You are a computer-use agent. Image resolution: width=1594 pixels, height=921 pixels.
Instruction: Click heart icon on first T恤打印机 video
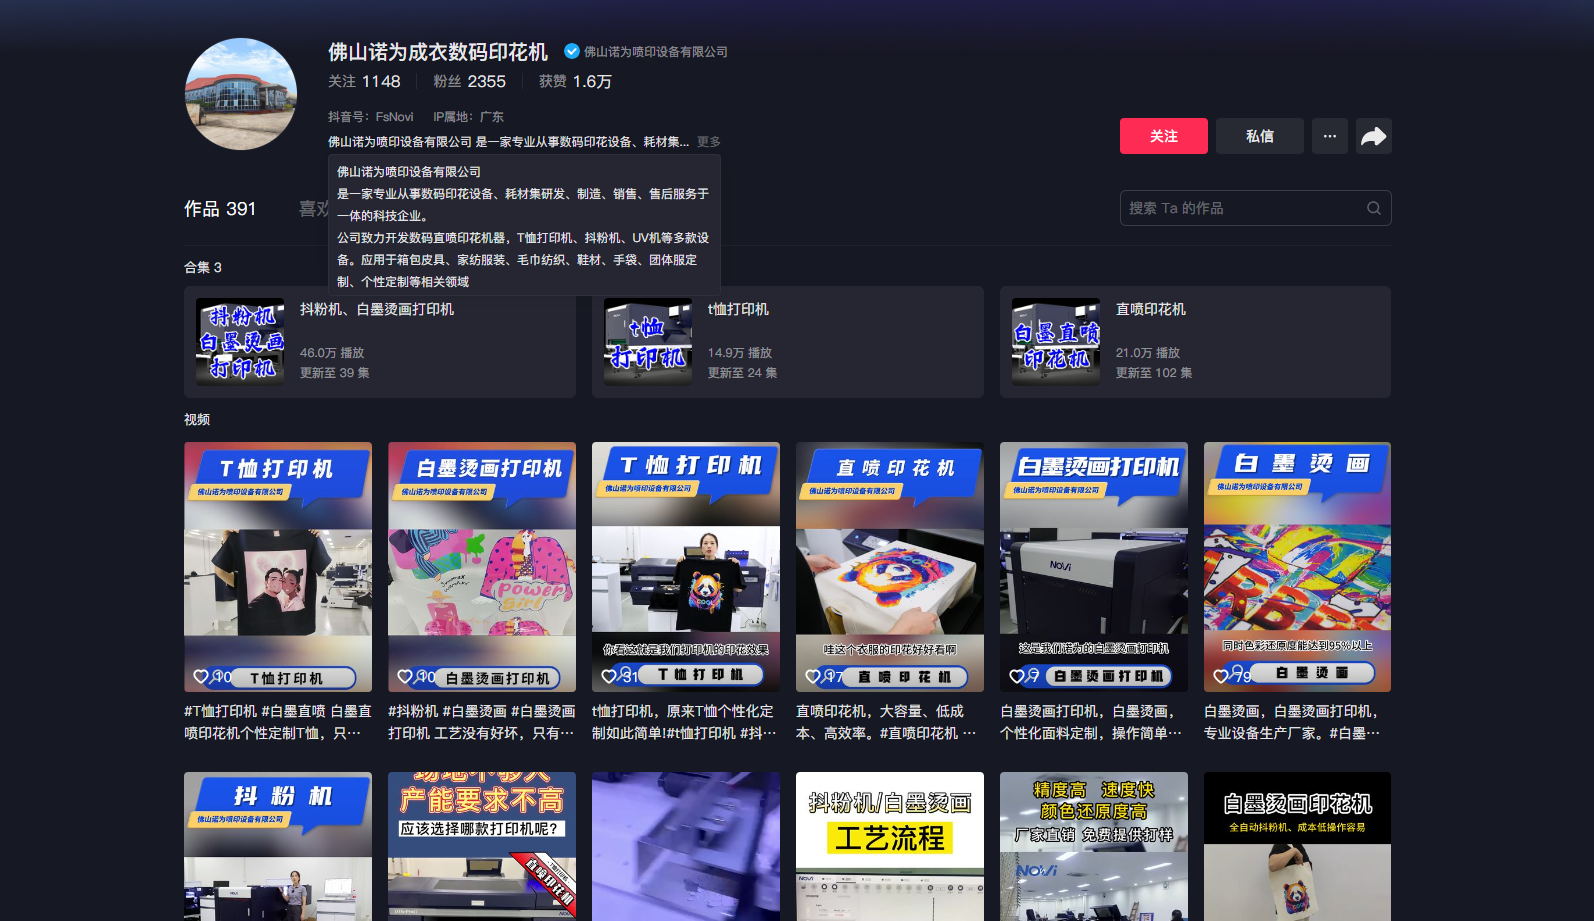tap(201, 677)
